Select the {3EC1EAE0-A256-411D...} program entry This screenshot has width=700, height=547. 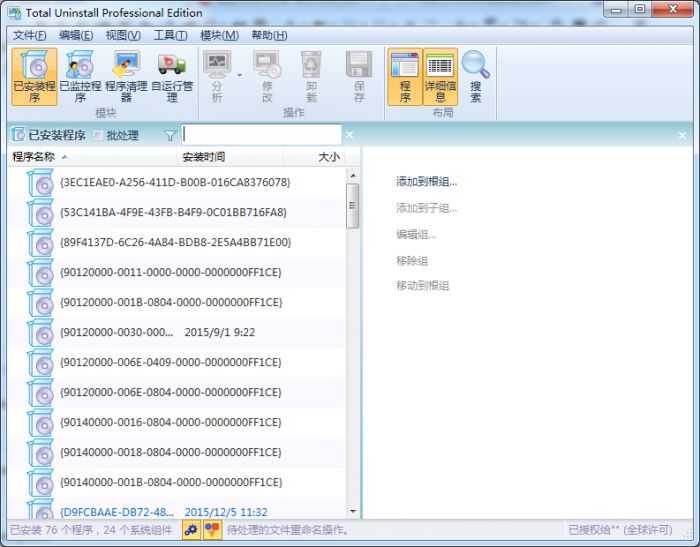click(x=177, y=182)
